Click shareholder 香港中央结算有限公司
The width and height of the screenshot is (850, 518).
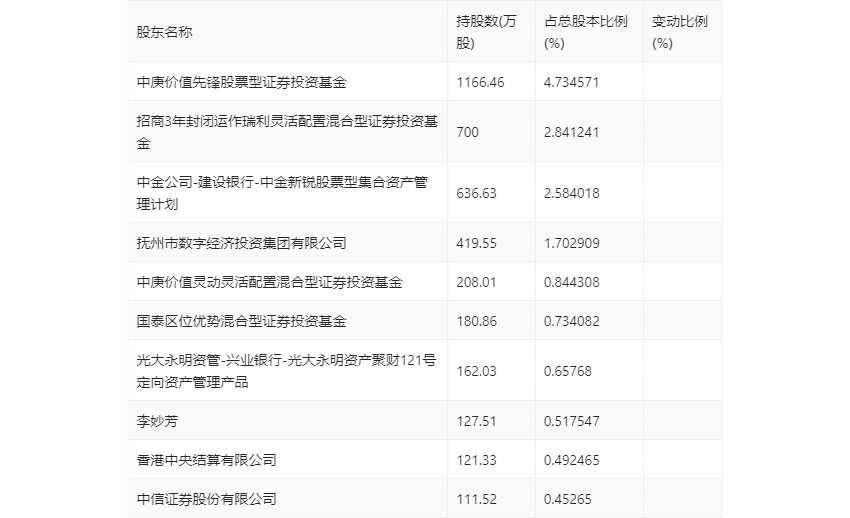(x=207, y=460)
